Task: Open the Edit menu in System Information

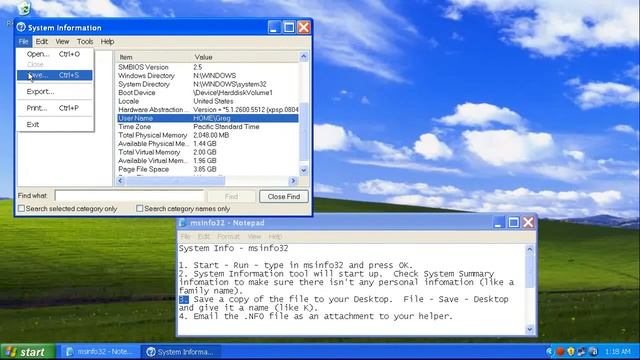Action: (42, 42)
